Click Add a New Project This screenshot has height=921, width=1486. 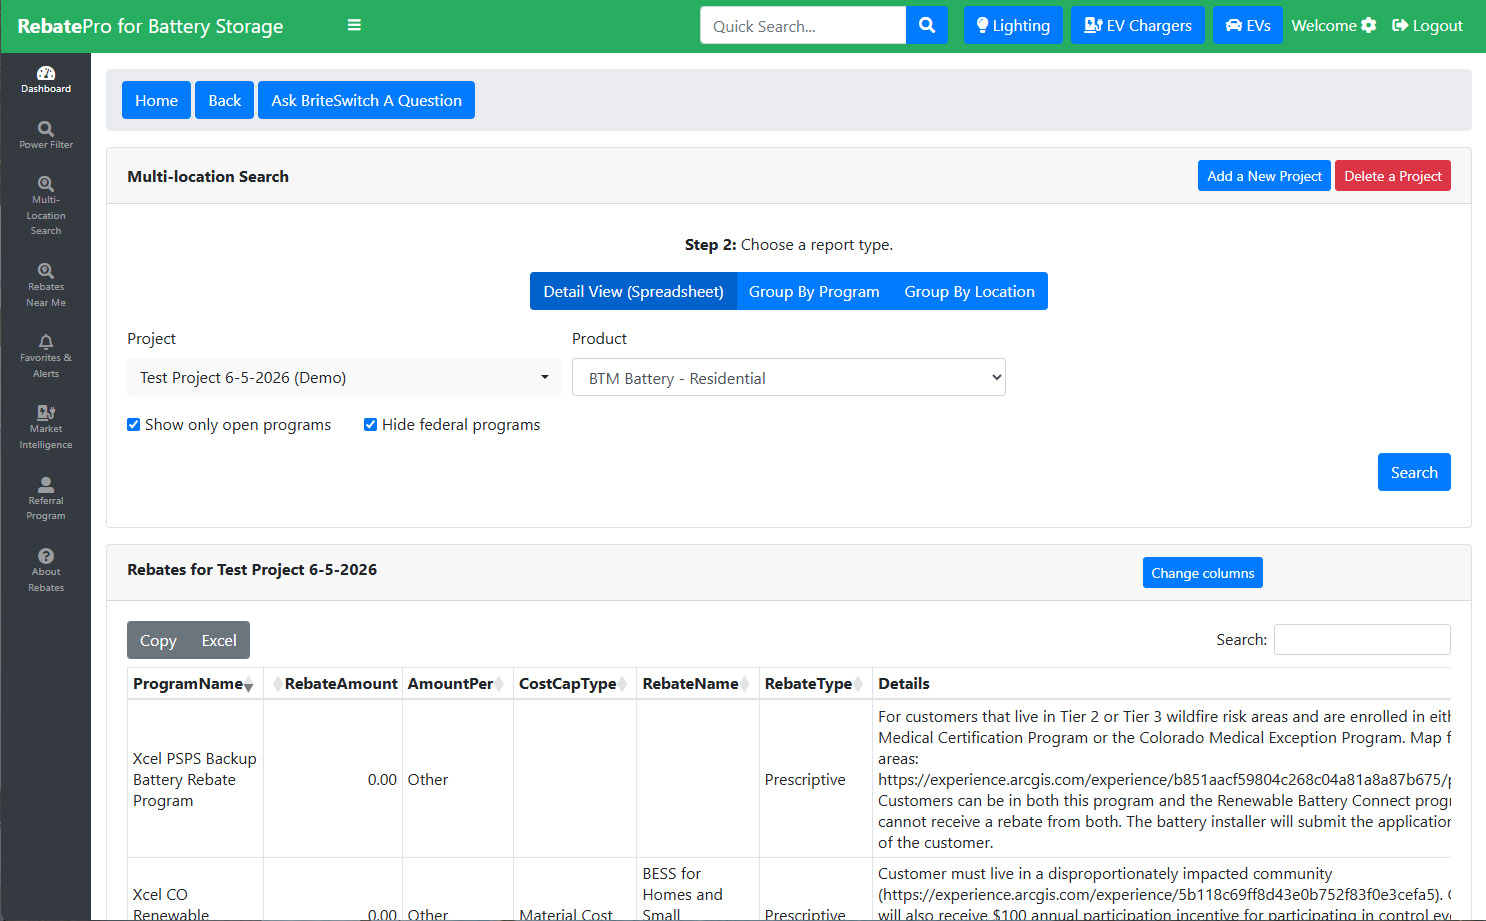click(1264, 176)
